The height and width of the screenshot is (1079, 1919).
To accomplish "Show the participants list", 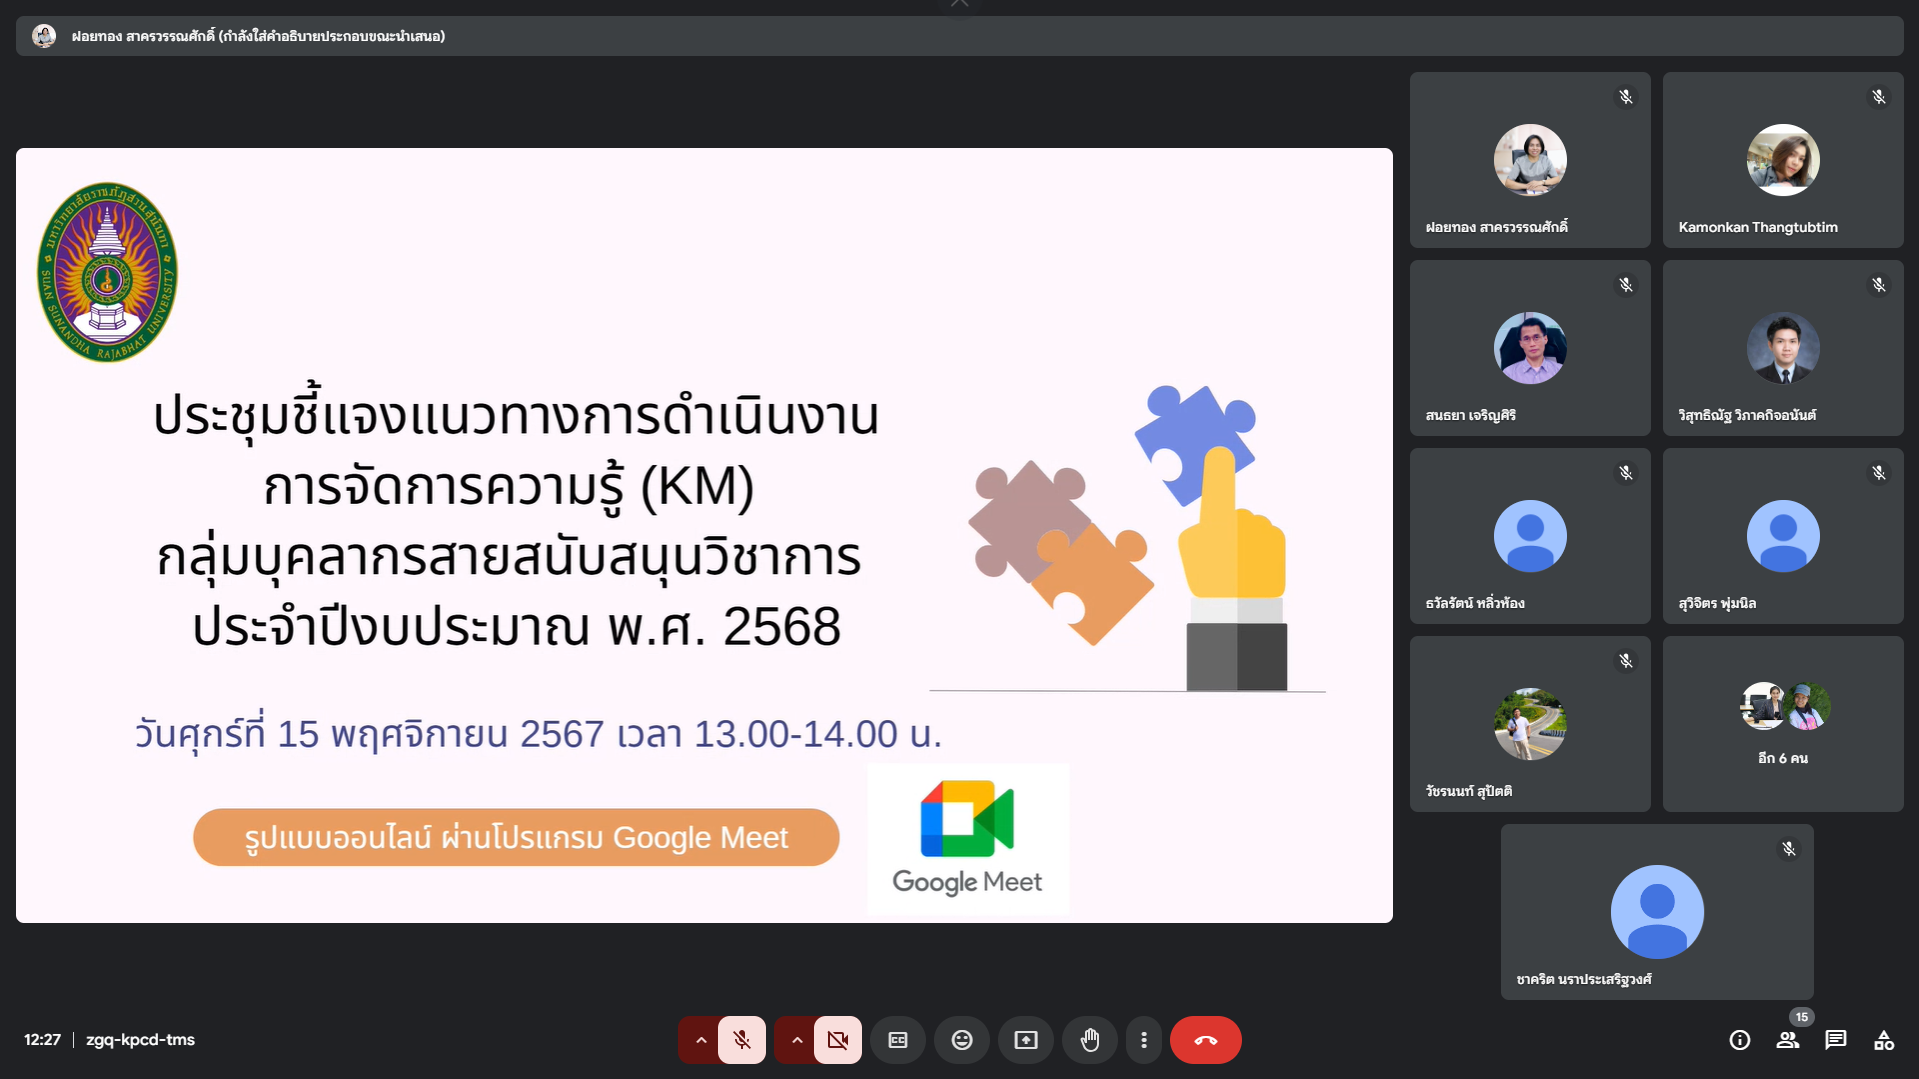I will tap(1787, 1040).
